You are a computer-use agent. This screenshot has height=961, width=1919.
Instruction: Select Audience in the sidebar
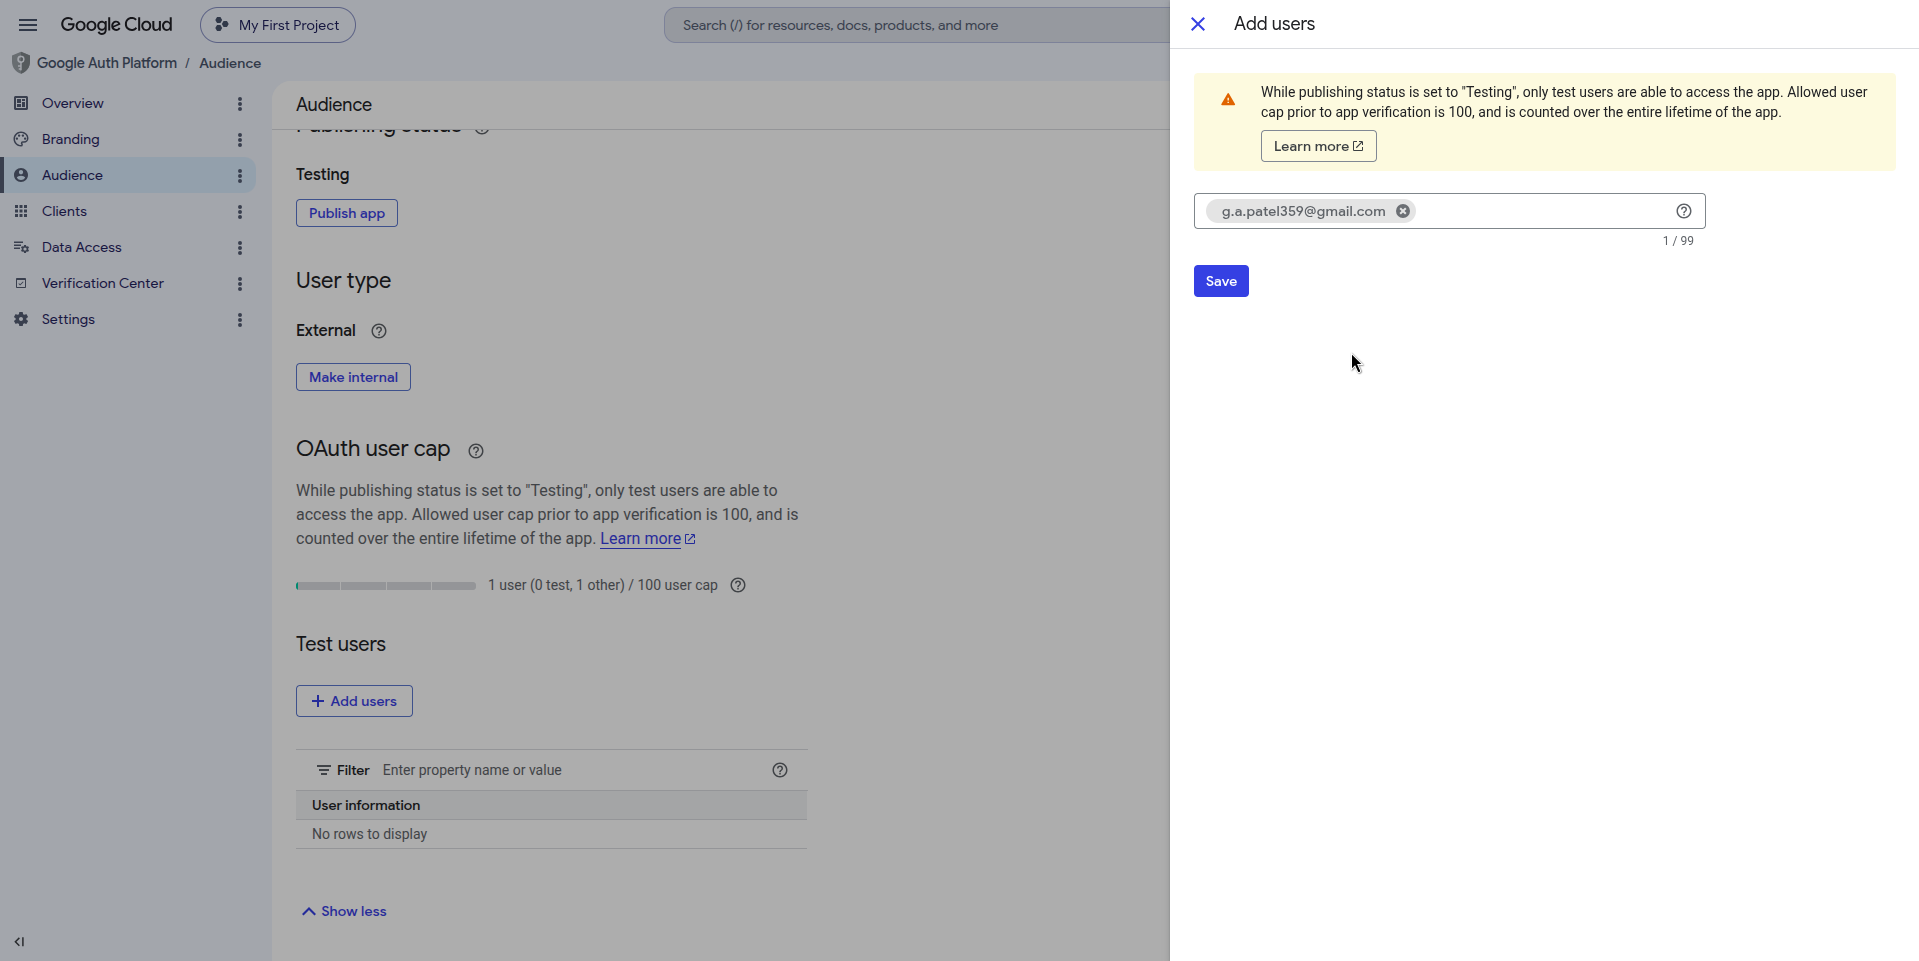[x=72, y=175]
